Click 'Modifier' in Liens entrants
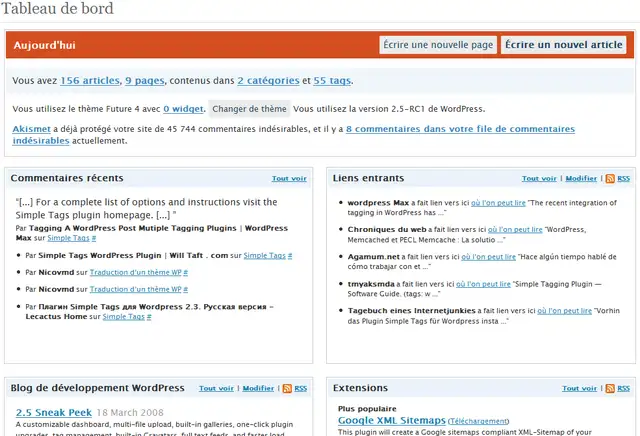The width and height of the screenshot is (640, 436). coord(581,178)
